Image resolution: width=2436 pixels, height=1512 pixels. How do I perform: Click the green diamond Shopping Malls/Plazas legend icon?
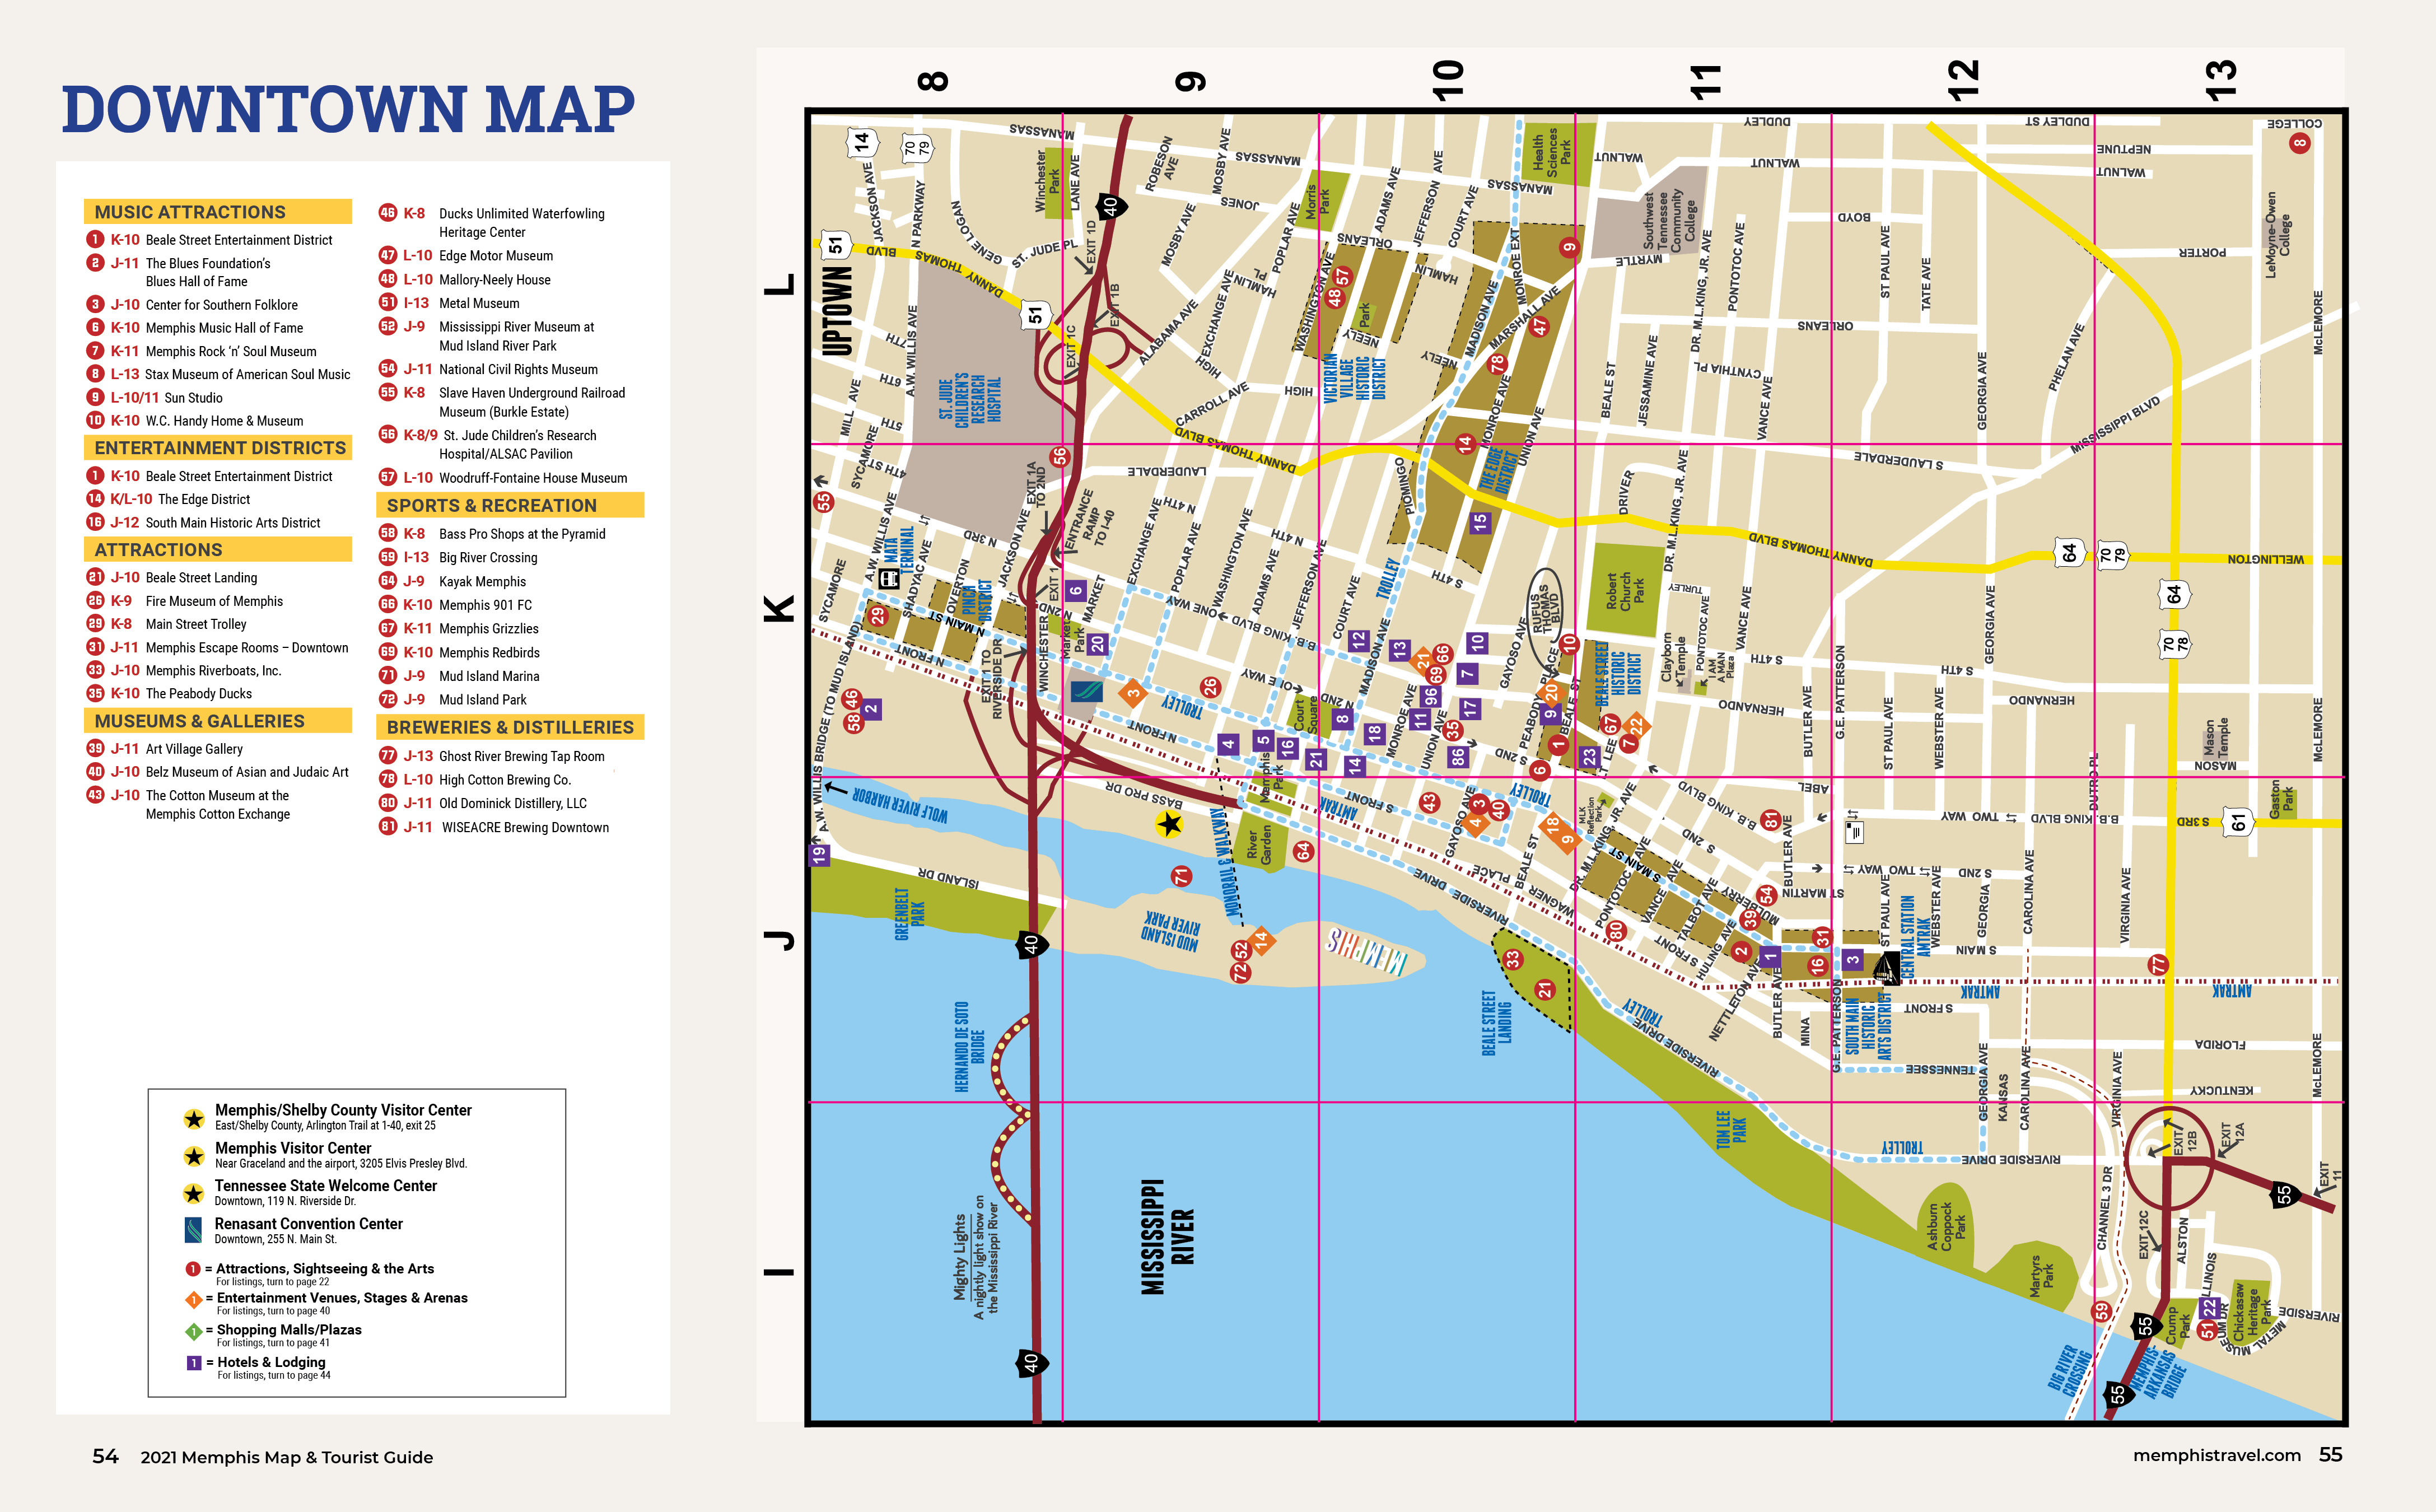(194, 1331)
